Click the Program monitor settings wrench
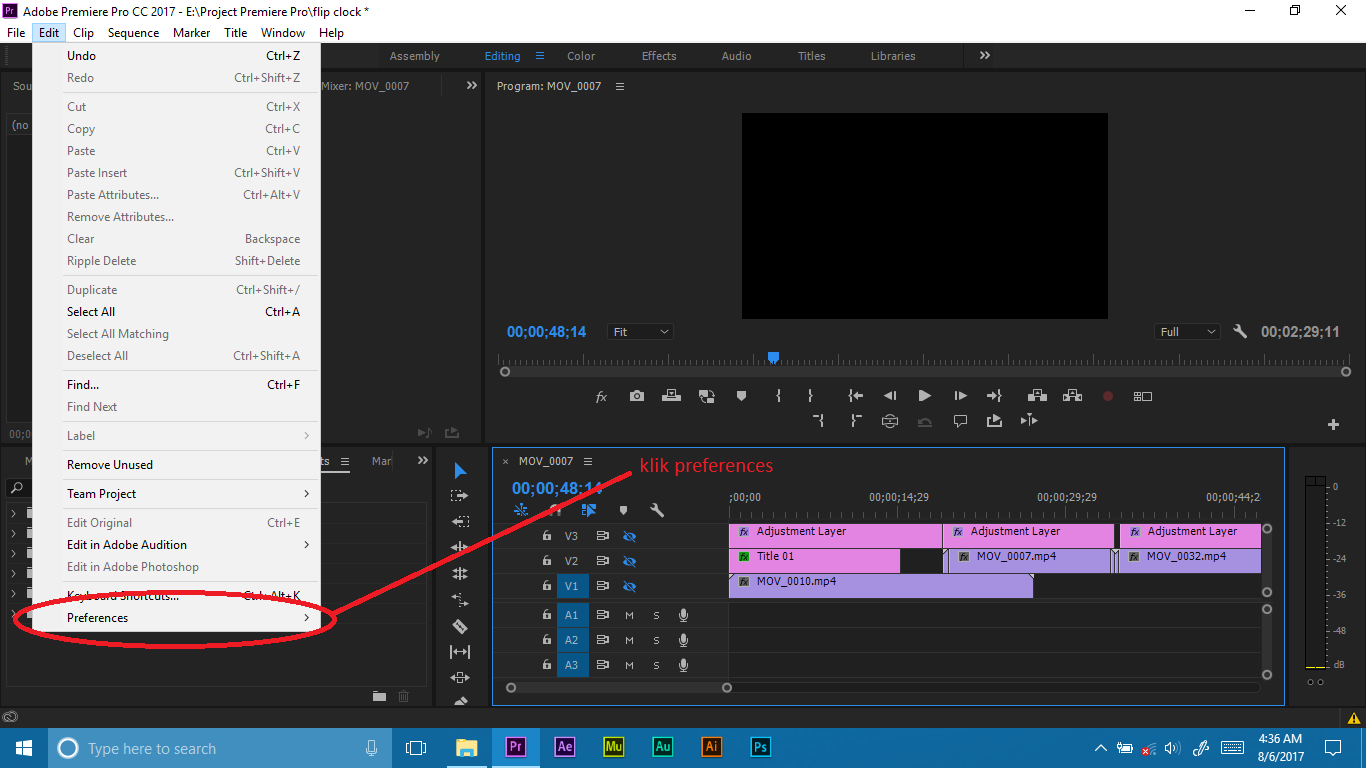The image size is (1366, 768). [1240, 332]
